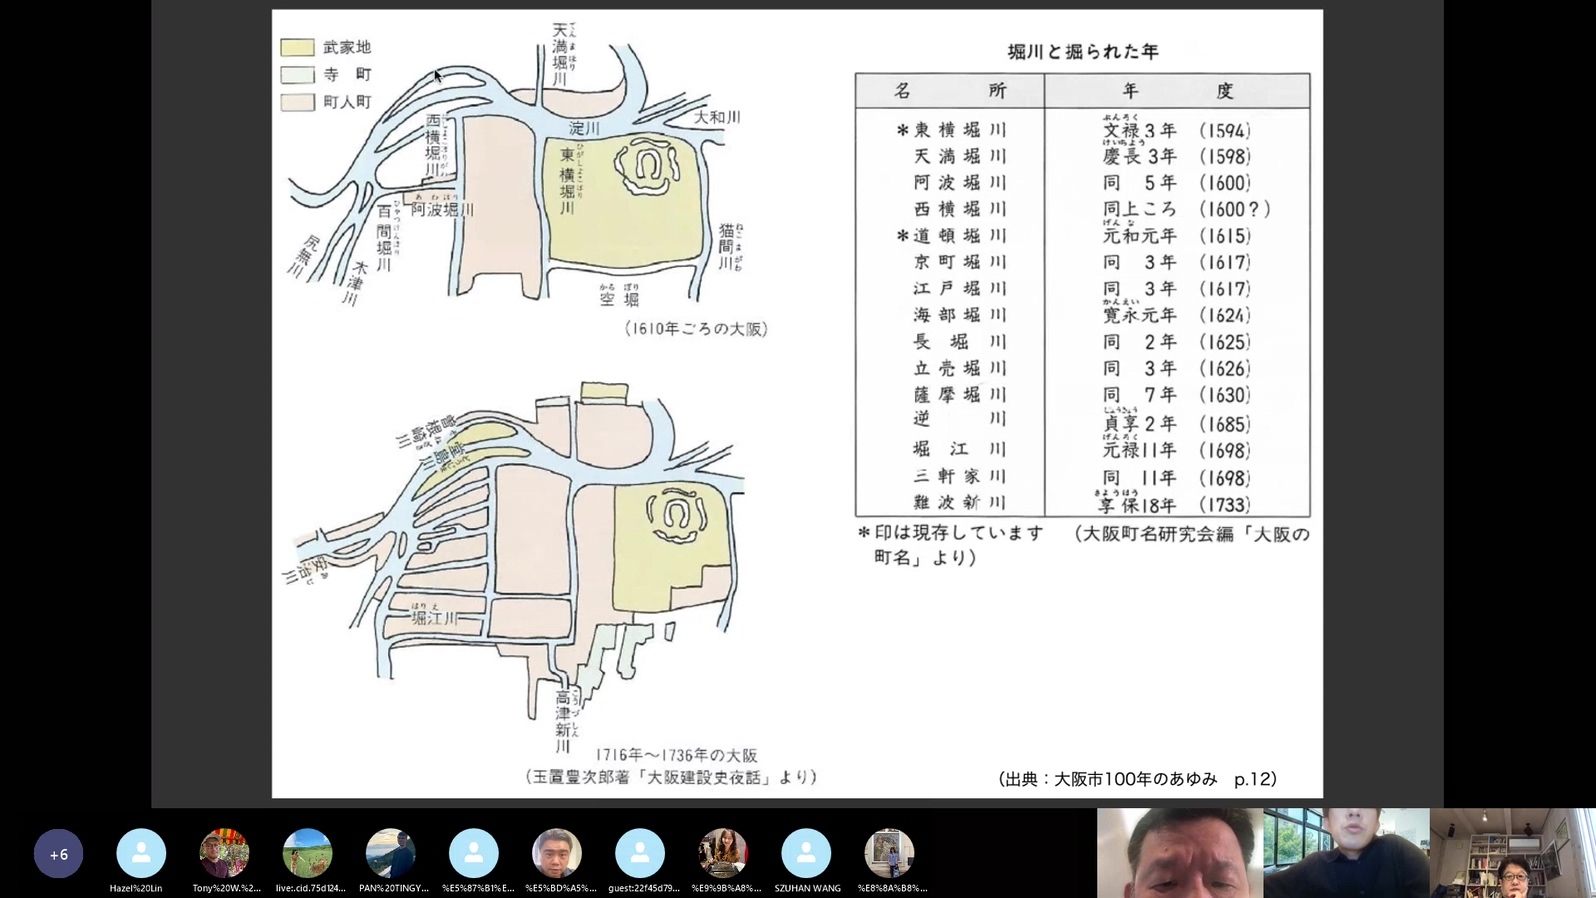Image resolution: width=1596 pixels, height=898 pixels.
Task: Click the source citation 大阪市100年のあゆみ p.12
Action: coord(1138,779)
